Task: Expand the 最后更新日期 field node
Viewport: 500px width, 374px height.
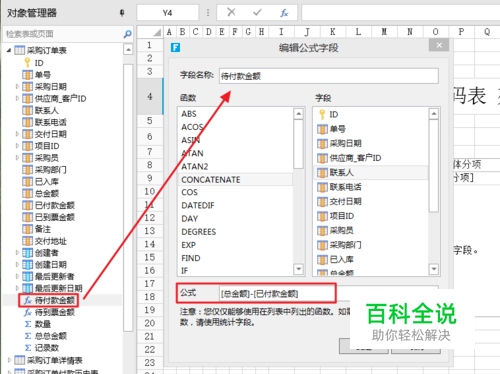Action: pyautogui.click(x=17, y=288)
